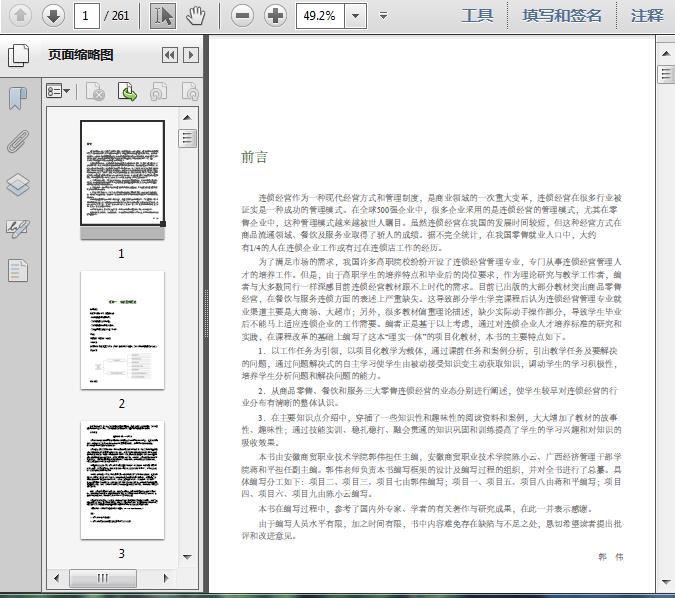The width and height of the screenshot is (675, 598).
Task: Click the '/ 261' total page count
Action: pos(117,16)
